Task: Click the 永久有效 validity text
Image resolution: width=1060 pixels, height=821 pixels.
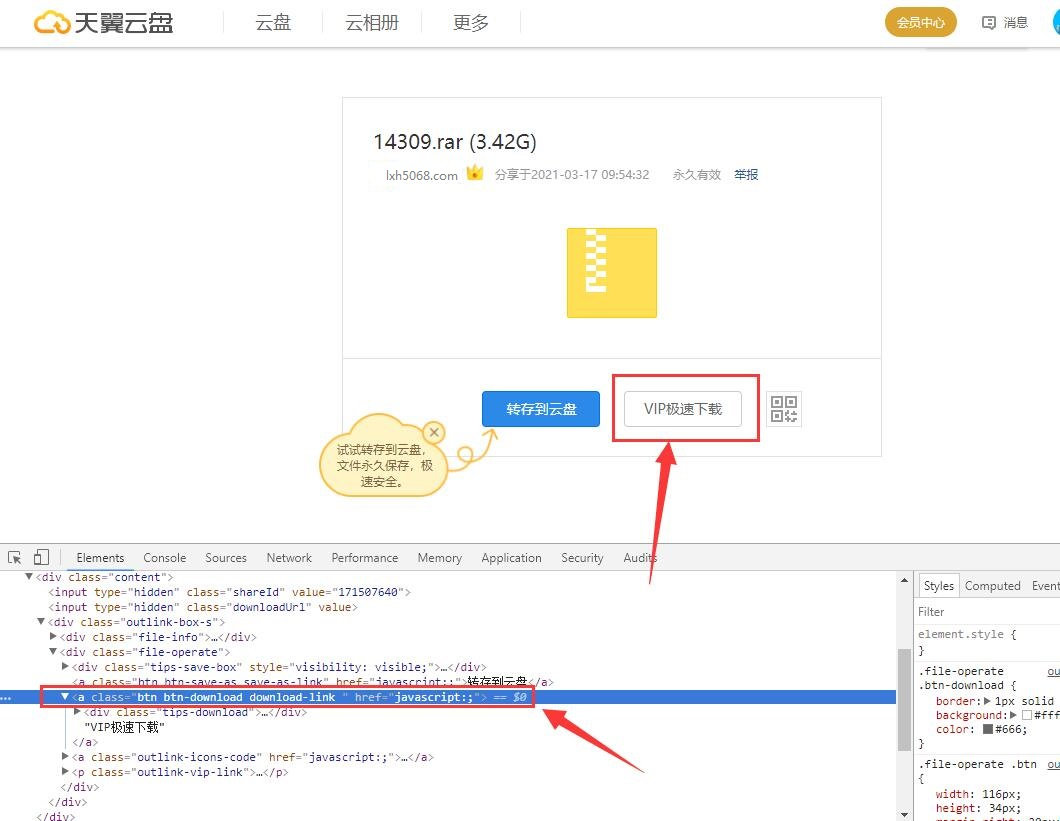Action: click(x=696, y=174)
